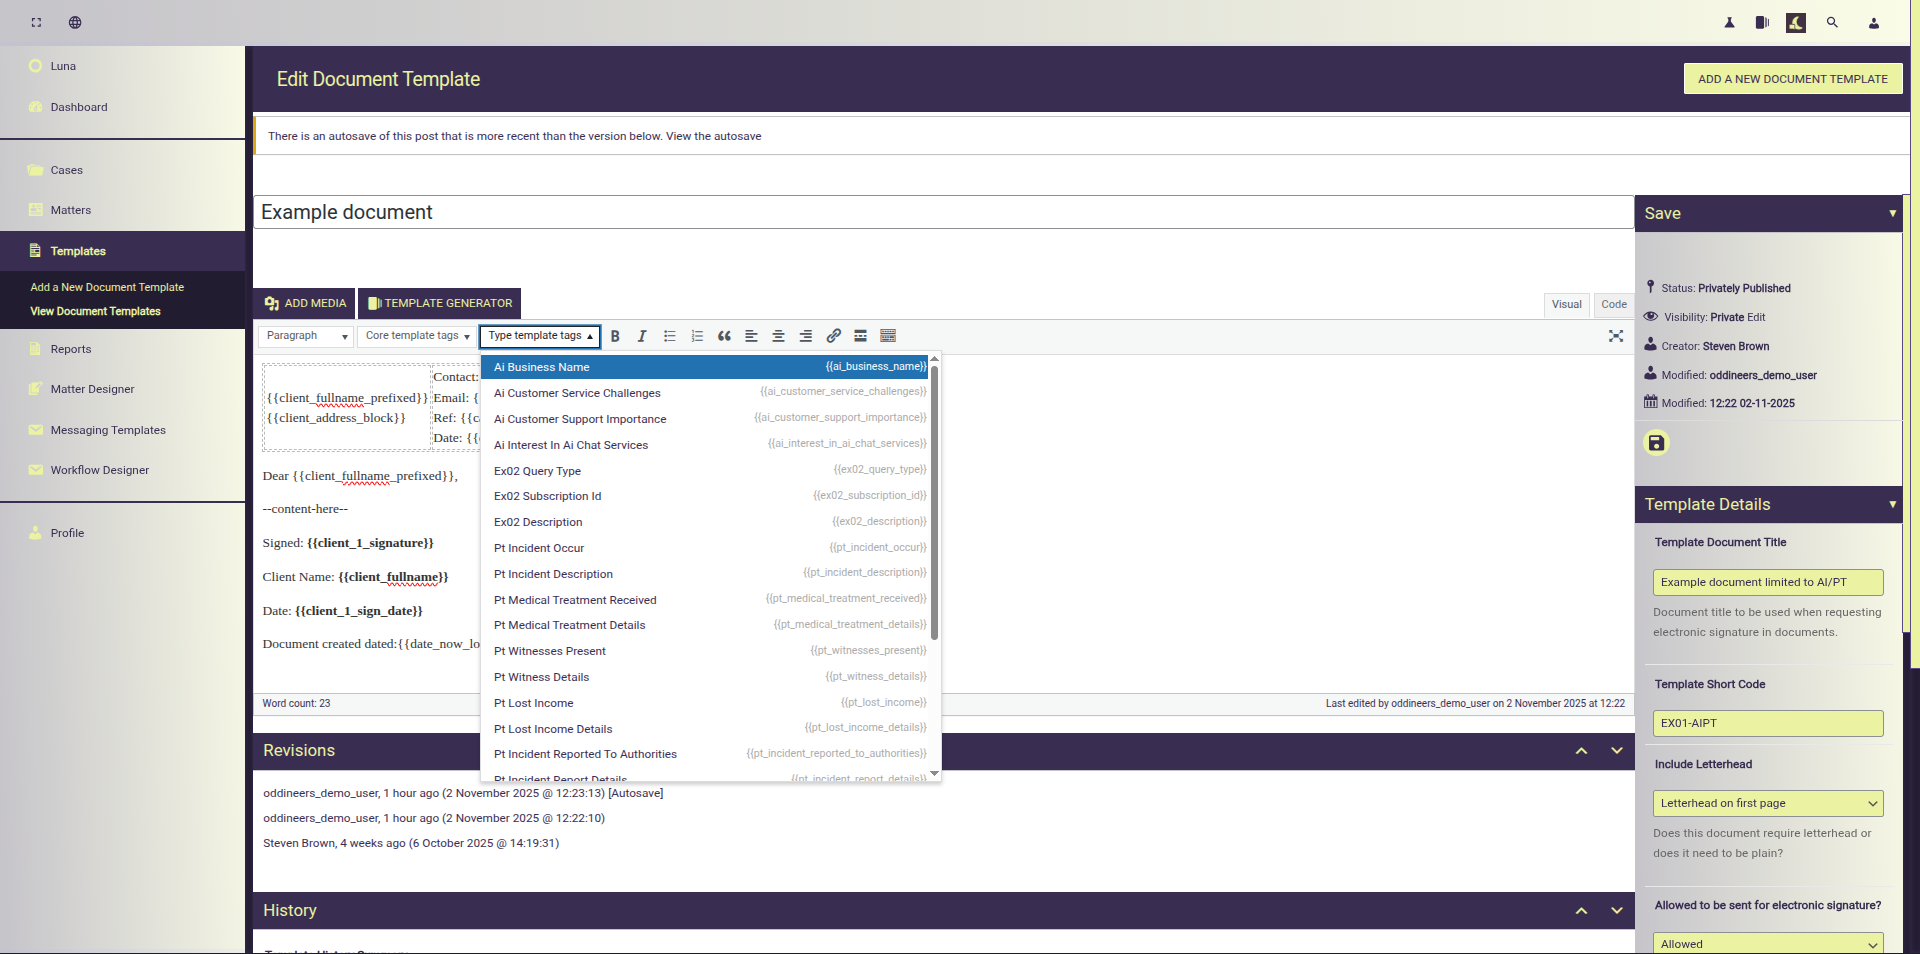1920x954 pixels.
Task: Select Pt Witnesses Present tag
Action: click(550, 651)
